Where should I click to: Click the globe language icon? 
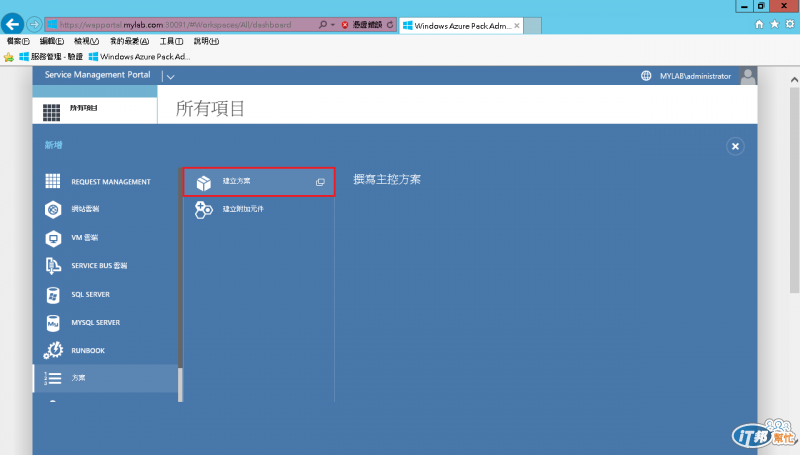click(x=646, y=75)
